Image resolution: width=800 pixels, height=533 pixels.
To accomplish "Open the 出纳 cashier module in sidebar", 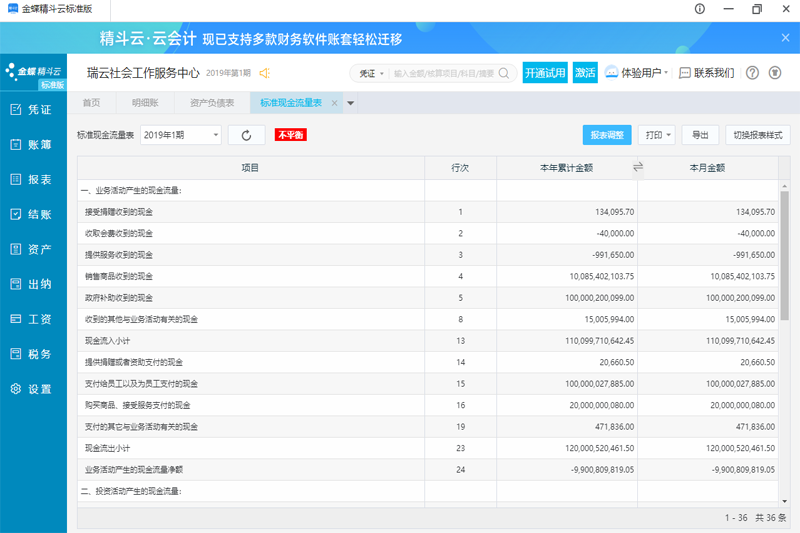I will (33, 284).
